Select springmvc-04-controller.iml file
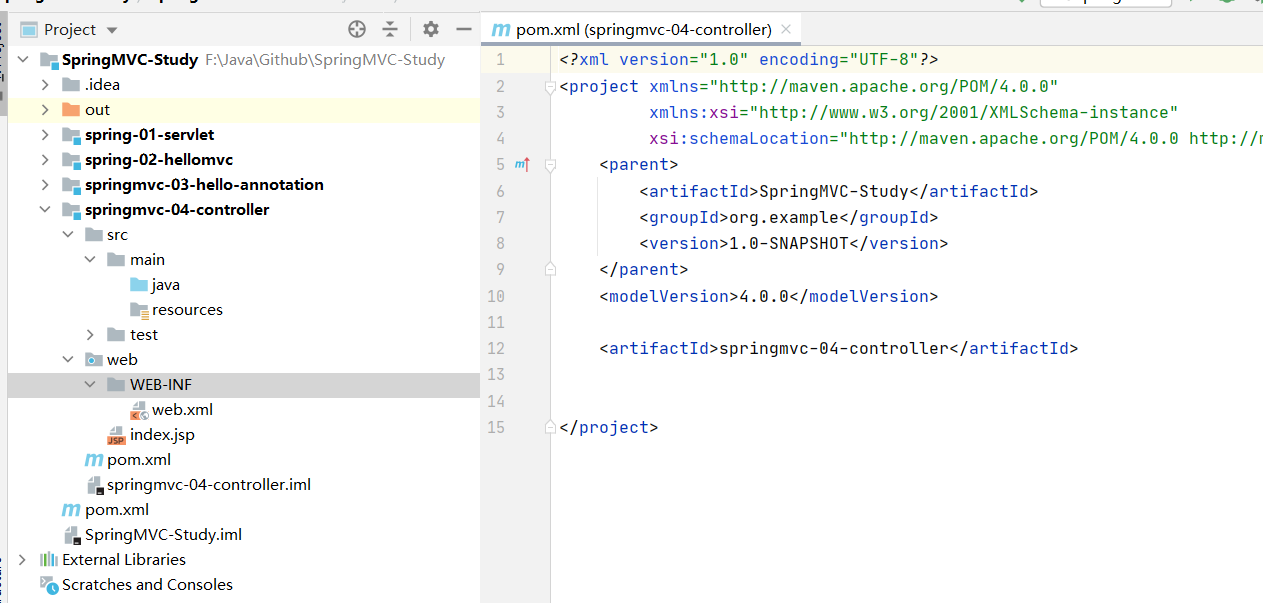This screenshot has height=603, width=1263. click(208, 485)
